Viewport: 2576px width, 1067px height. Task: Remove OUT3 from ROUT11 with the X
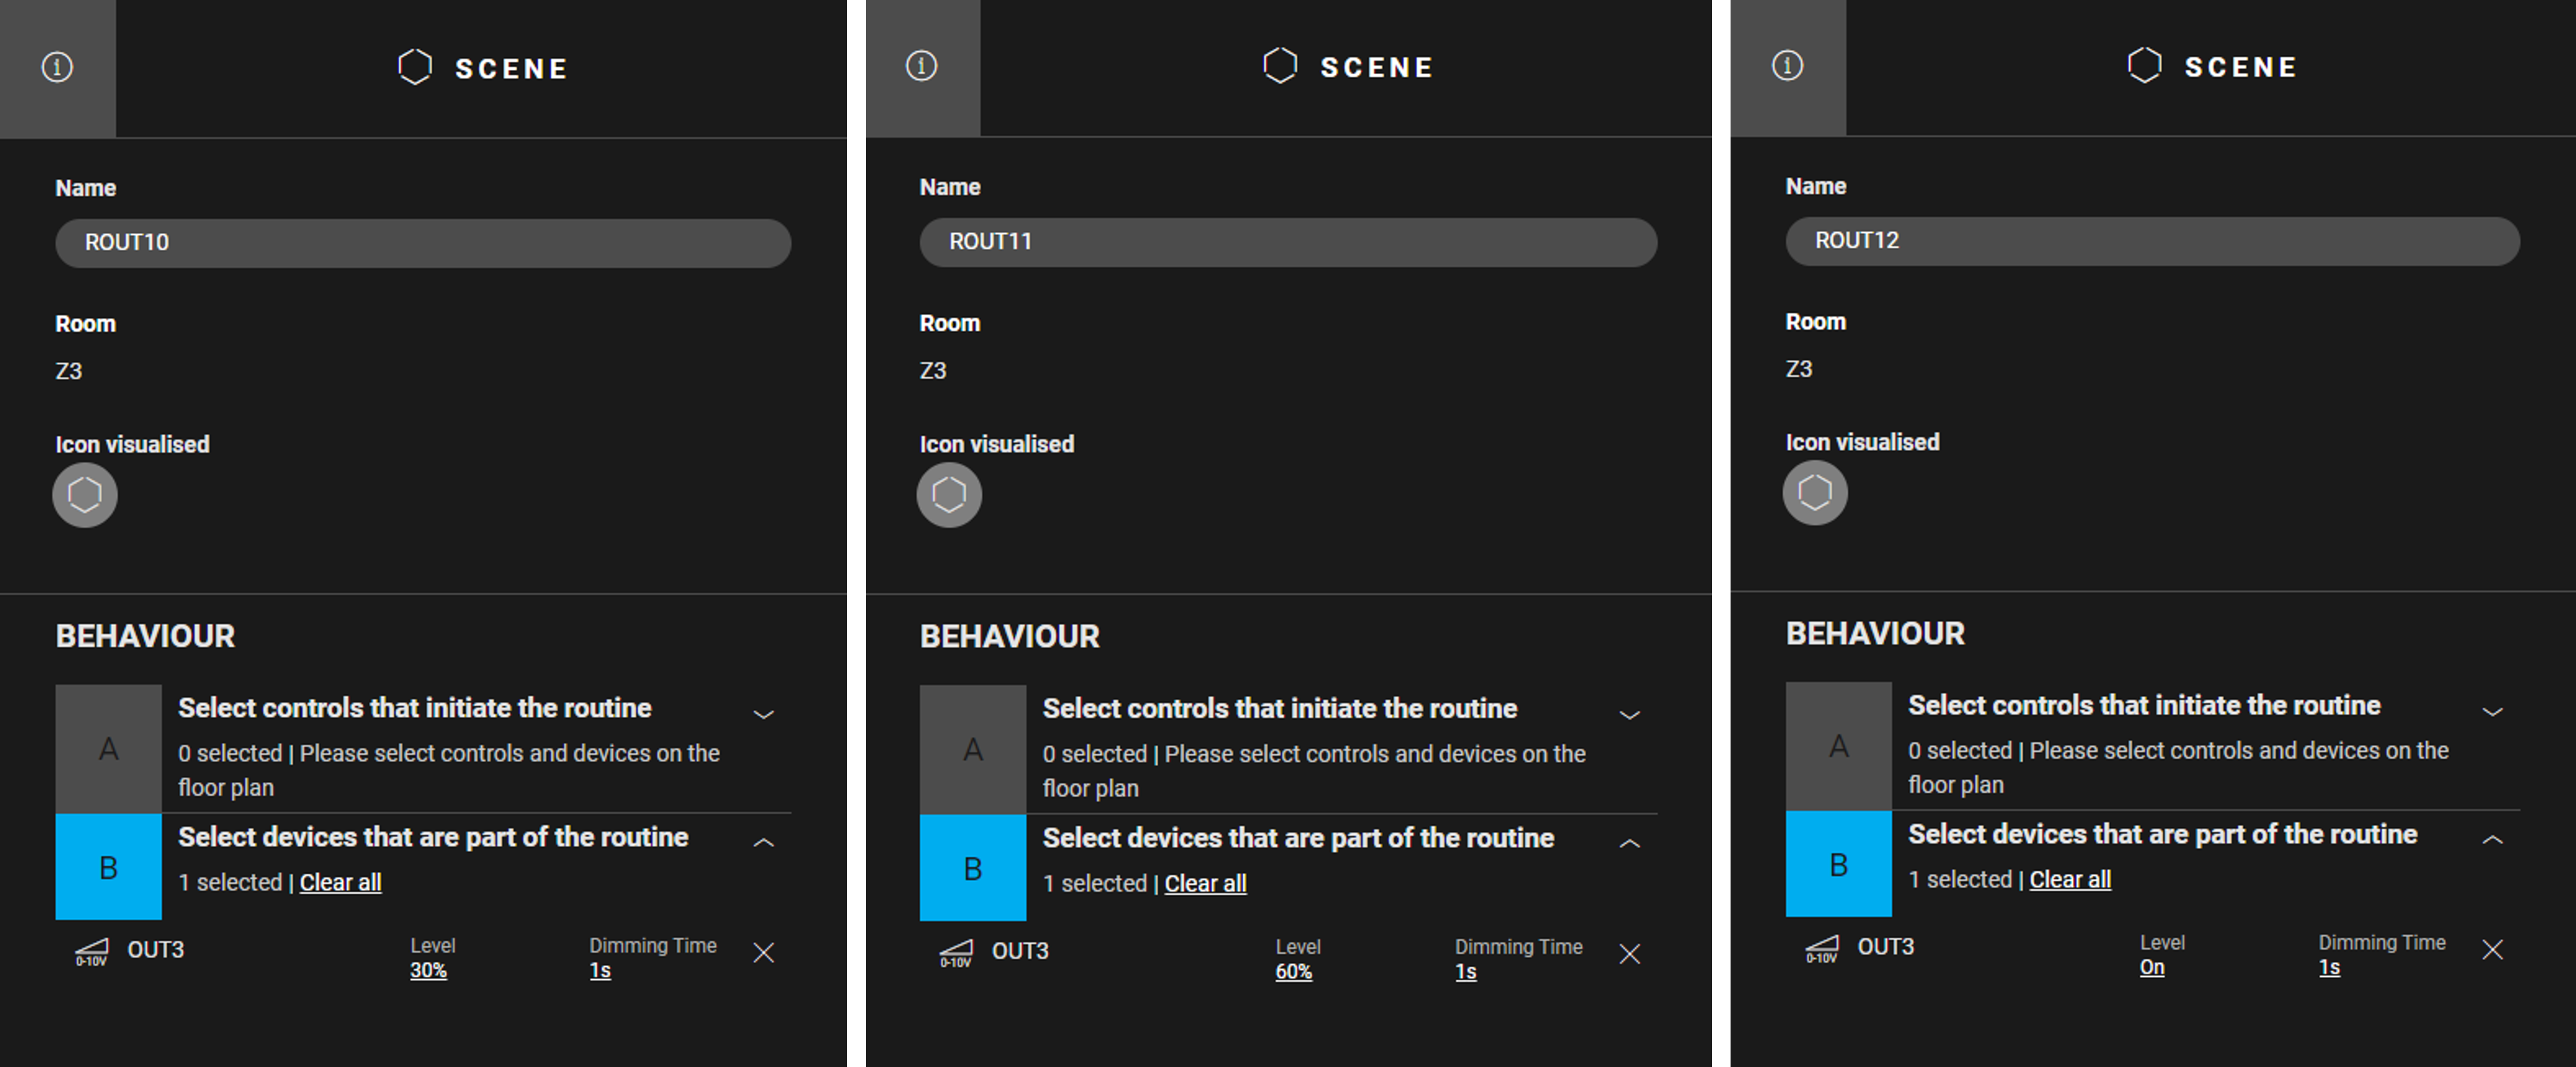1630,954
